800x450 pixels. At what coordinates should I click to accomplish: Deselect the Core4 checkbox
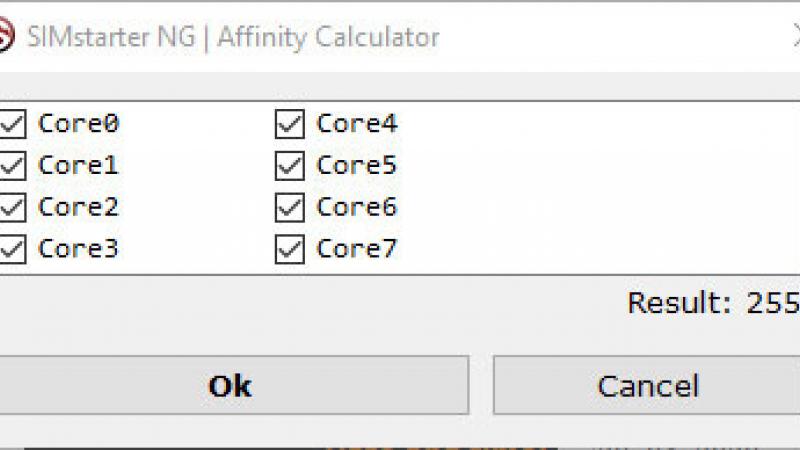click(x=289, y=124)
